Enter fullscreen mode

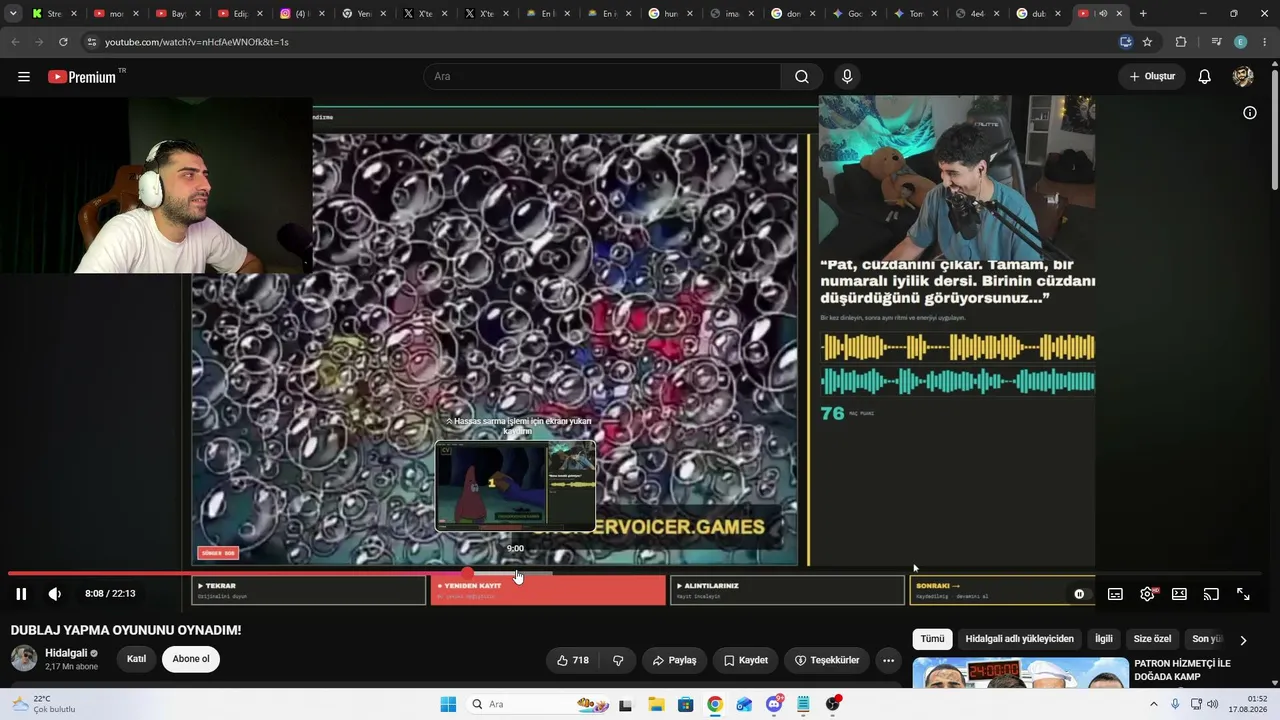pos(1243,594)
